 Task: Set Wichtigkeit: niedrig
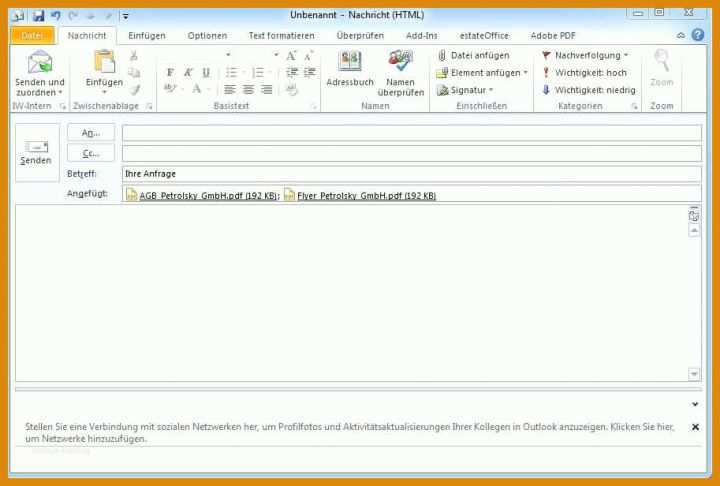[589, 90]
